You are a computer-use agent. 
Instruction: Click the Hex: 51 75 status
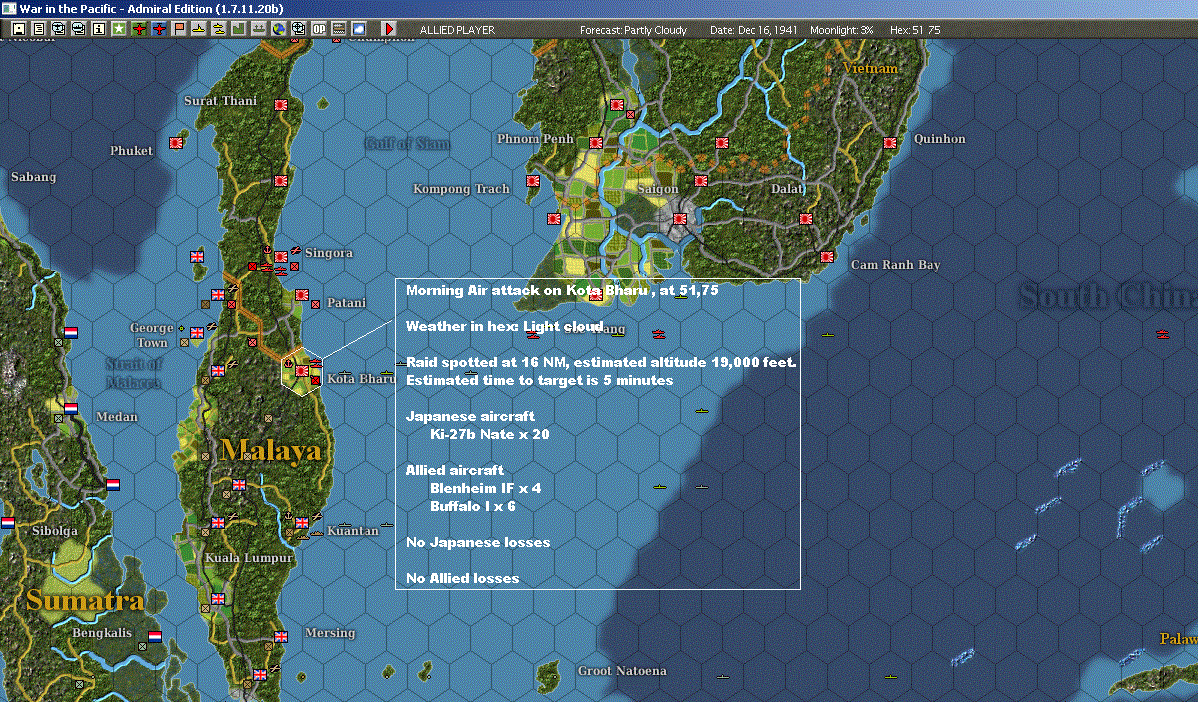tap(915, 30)
